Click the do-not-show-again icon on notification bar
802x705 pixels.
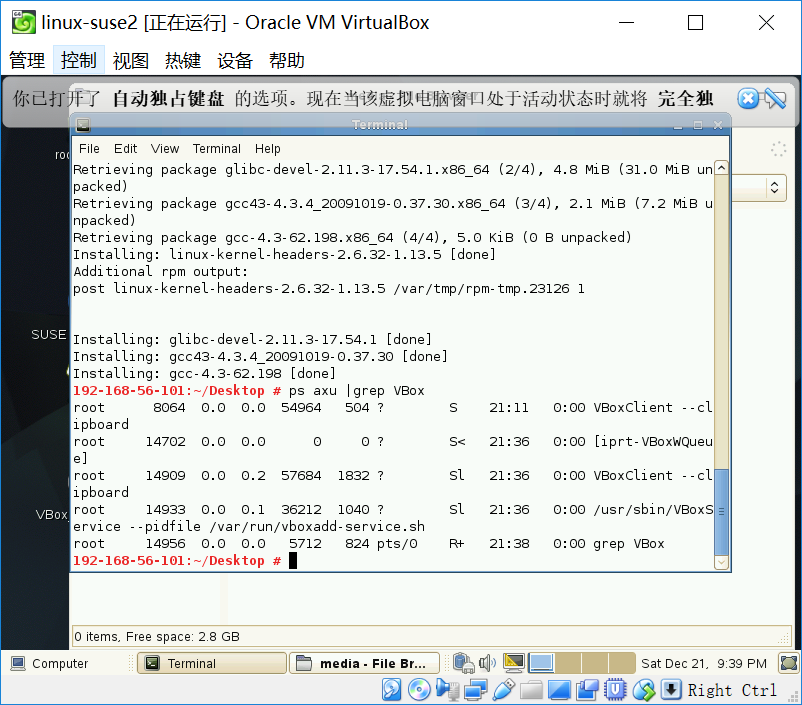(x=776, y=98)
